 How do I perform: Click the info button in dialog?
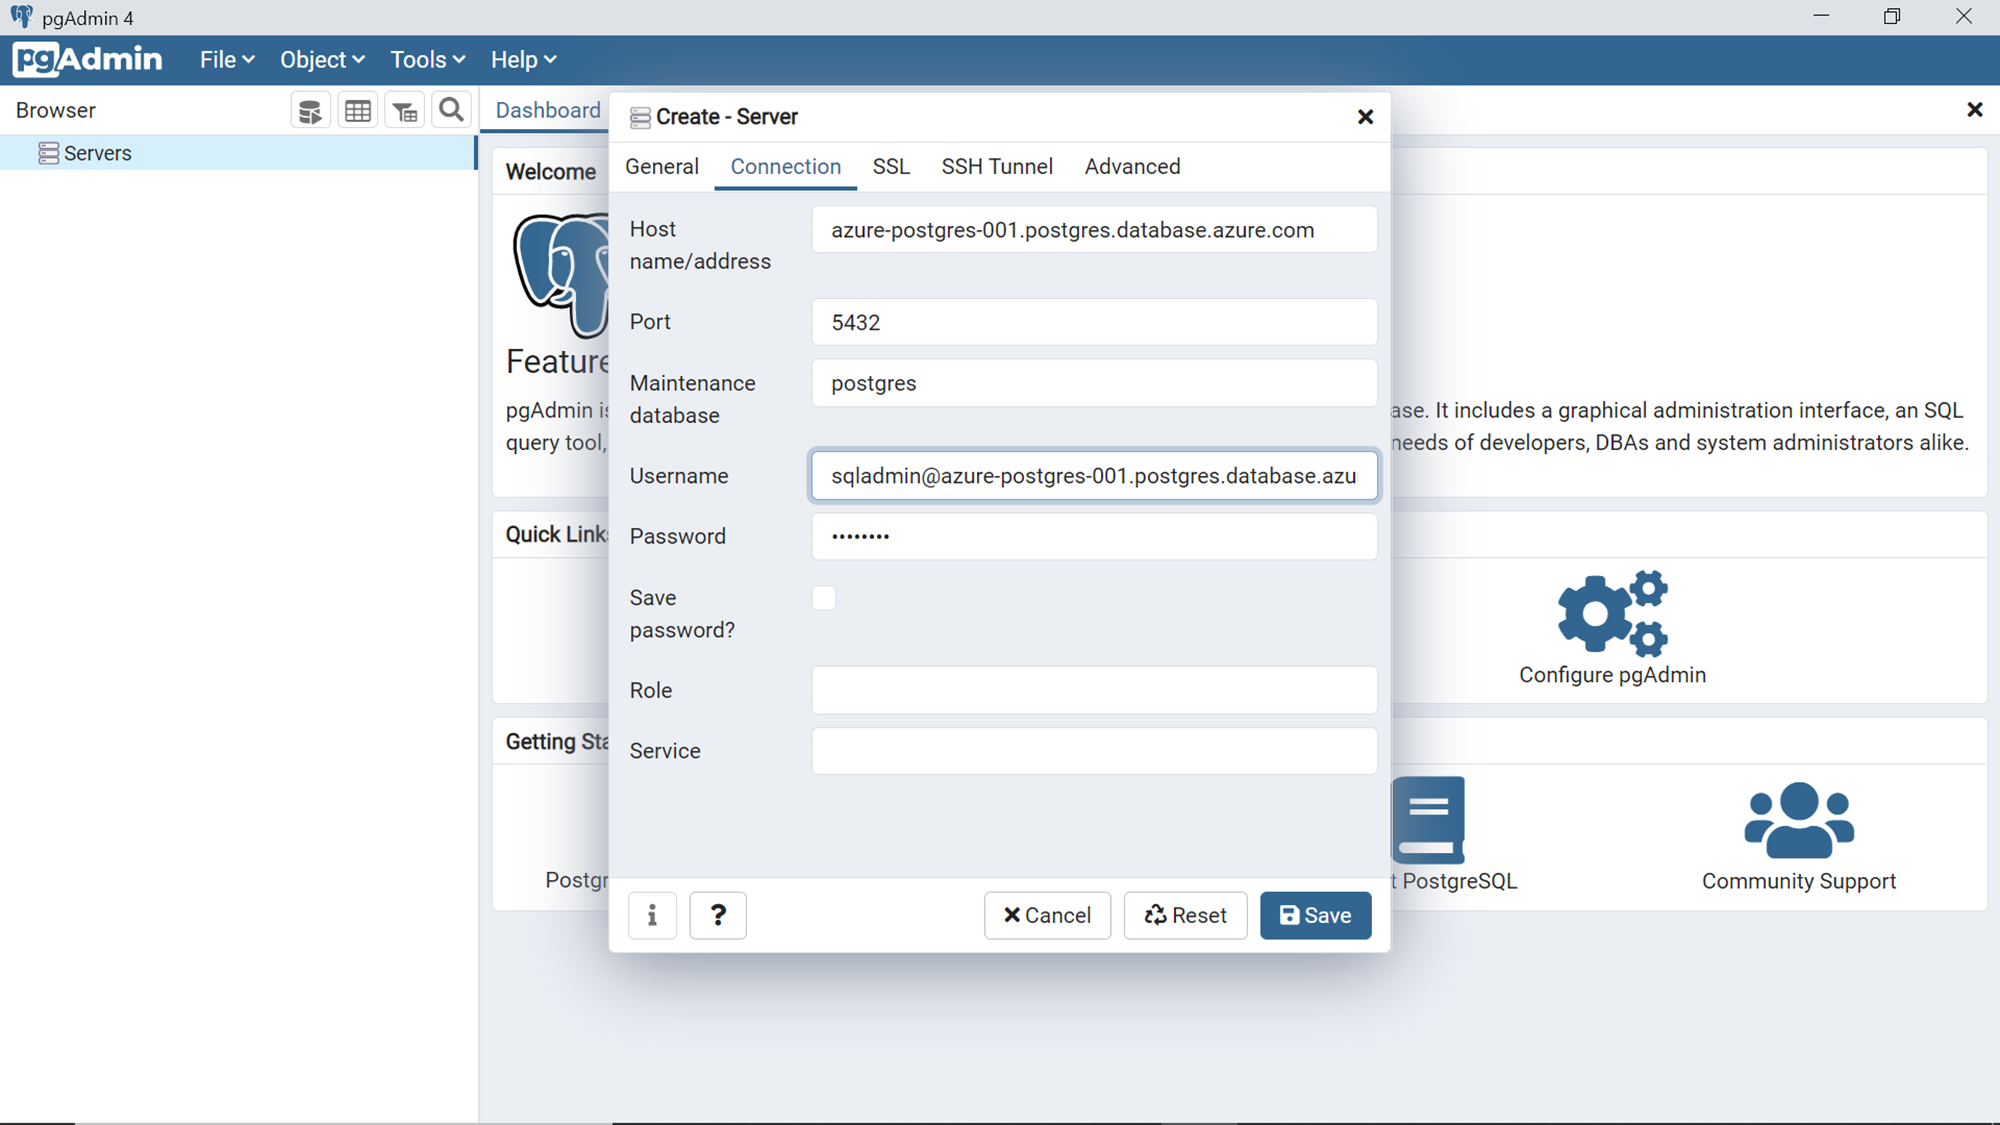pos(652,915)
